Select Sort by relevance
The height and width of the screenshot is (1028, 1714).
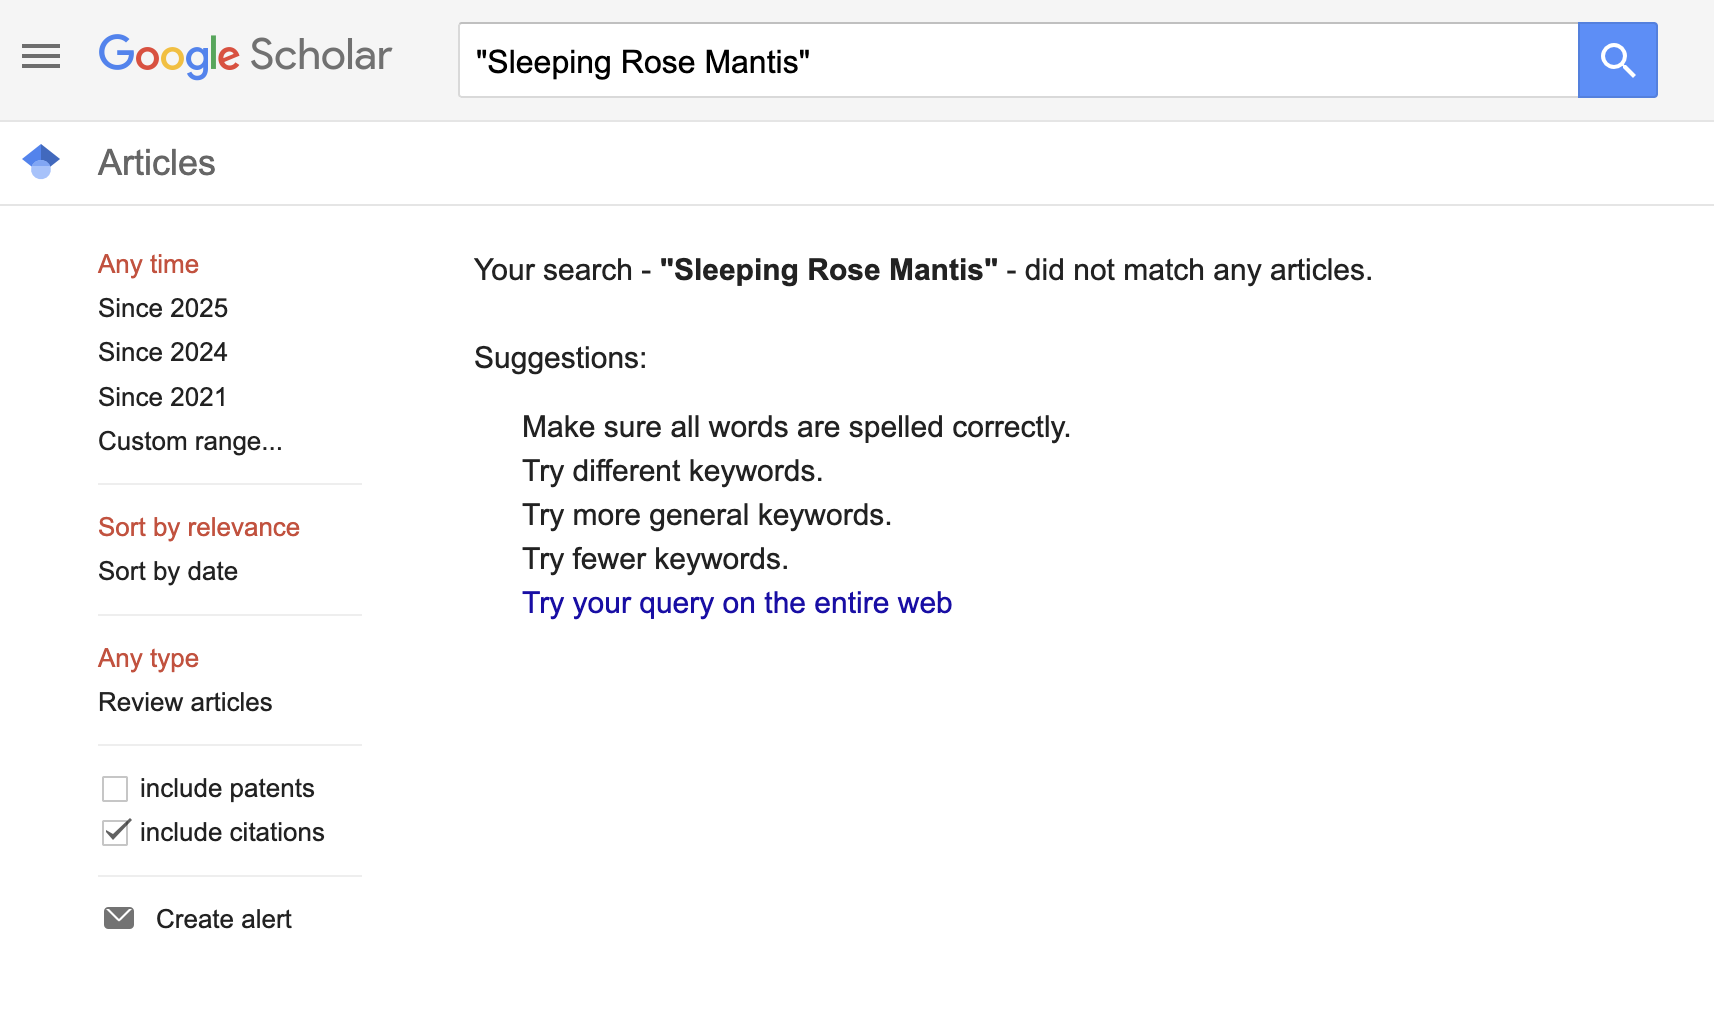[199, 527]
